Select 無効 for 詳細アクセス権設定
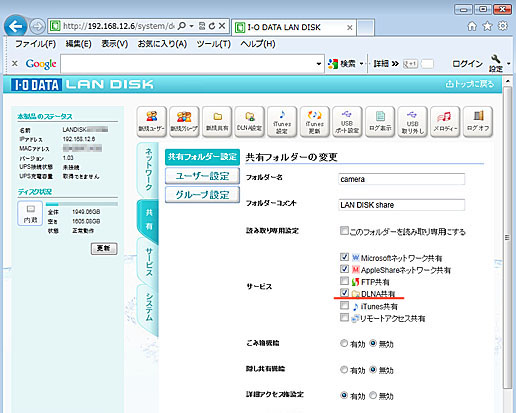516x413 pixels. pyautogui.click(x=373, y=395)
